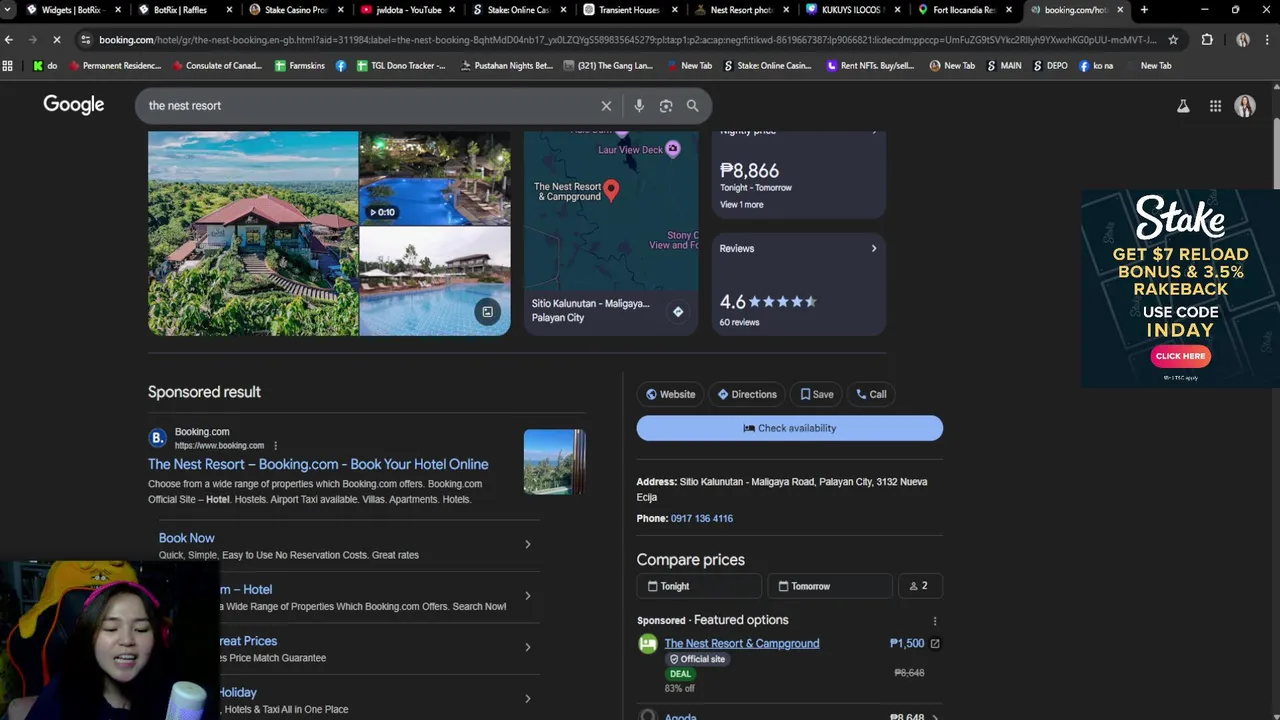The image size is (1280, 720).
Task: Open Consulate of Canad... bookmark
Action: pyautogui.click(x=215, y=66)
